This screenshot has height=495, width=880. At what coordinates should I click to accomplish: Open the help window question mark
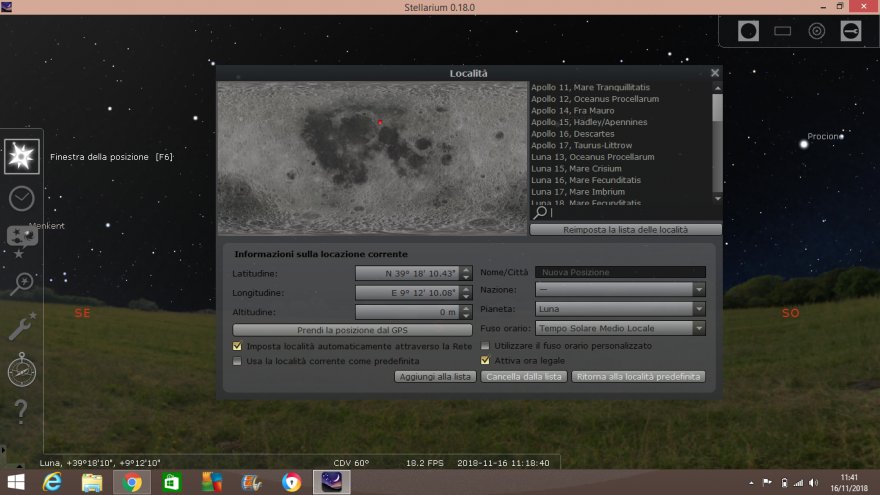(x=21, y=411)
